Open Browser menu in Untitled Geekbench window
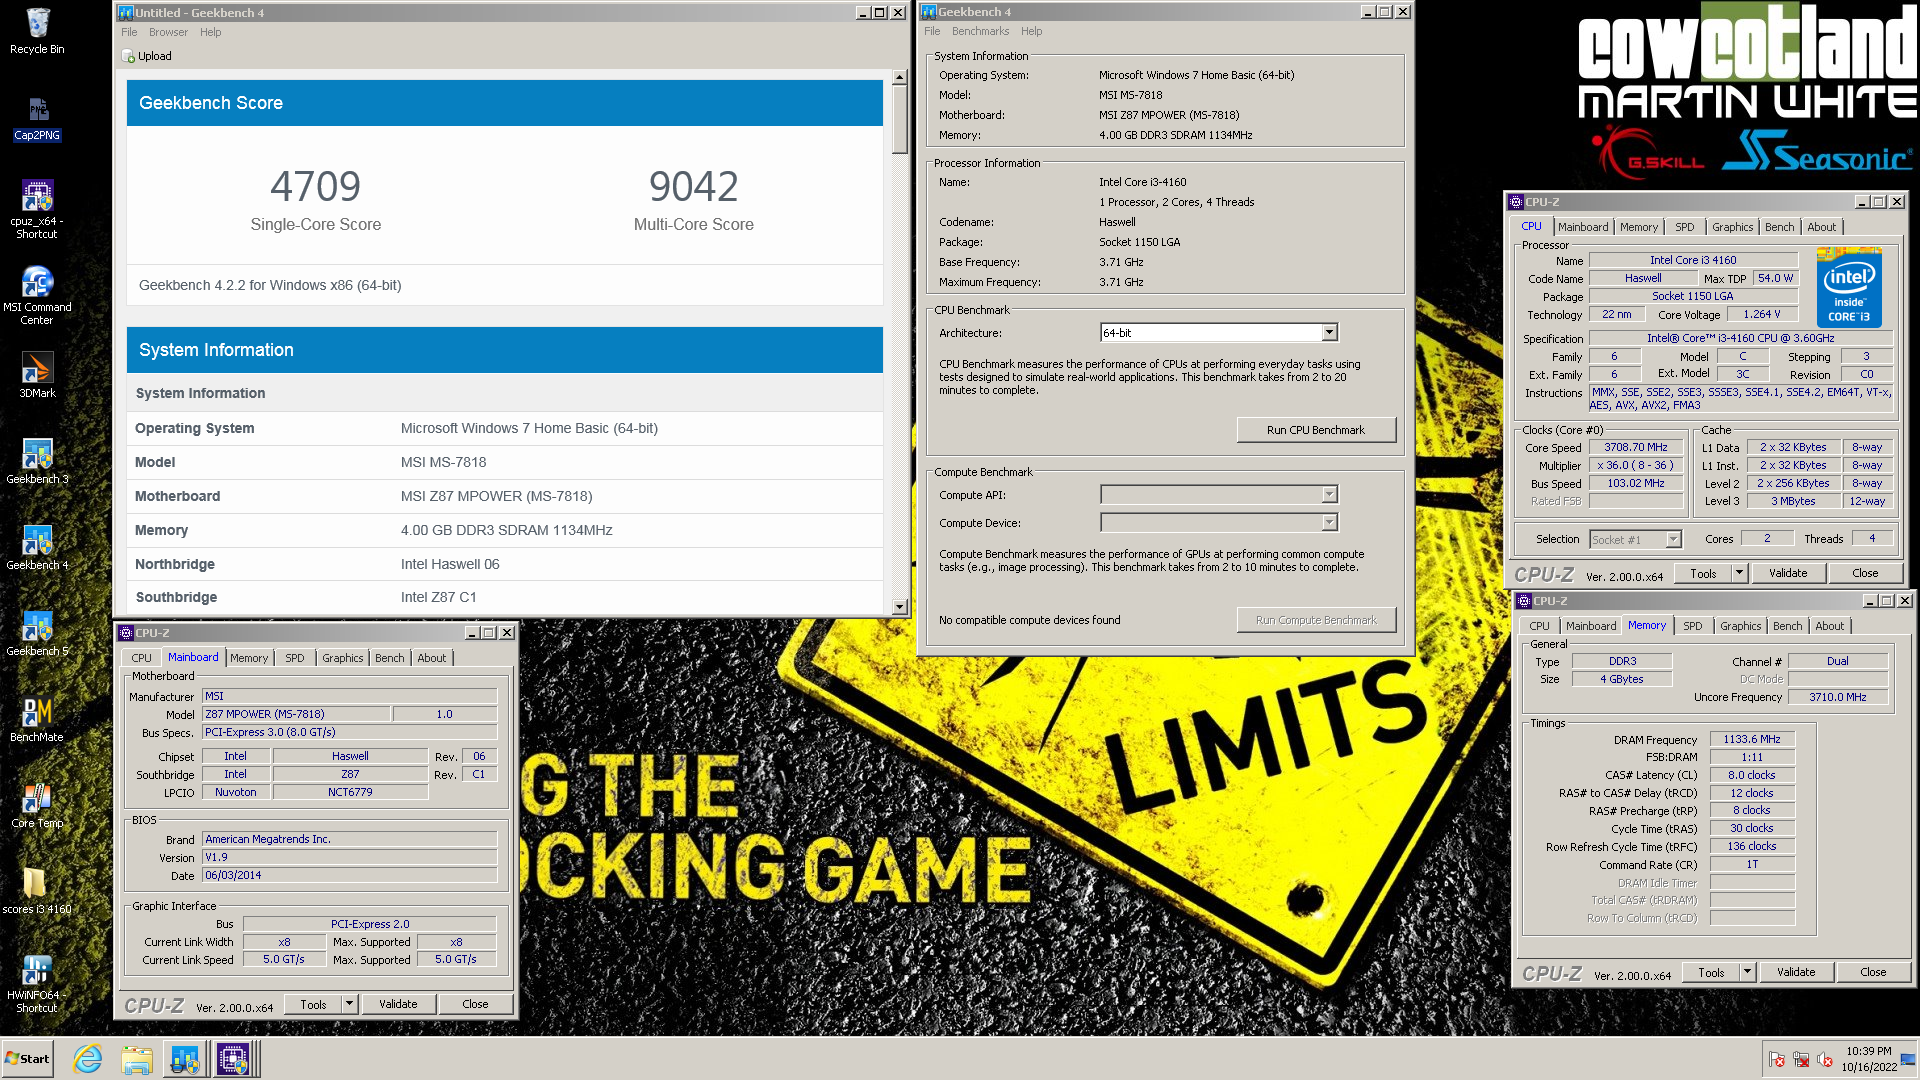1920x1080 pixels. click(168, 32)
